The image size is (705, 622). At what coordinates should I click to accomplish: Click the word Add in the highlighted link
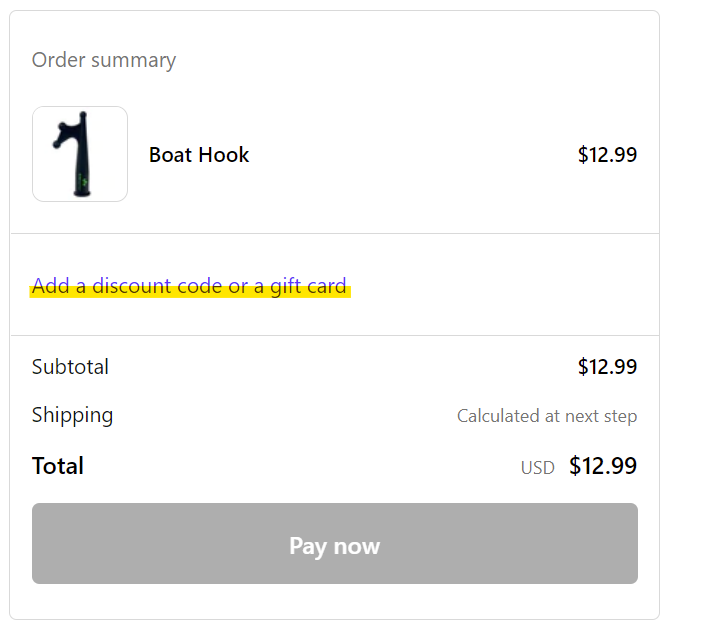point(50,286)
